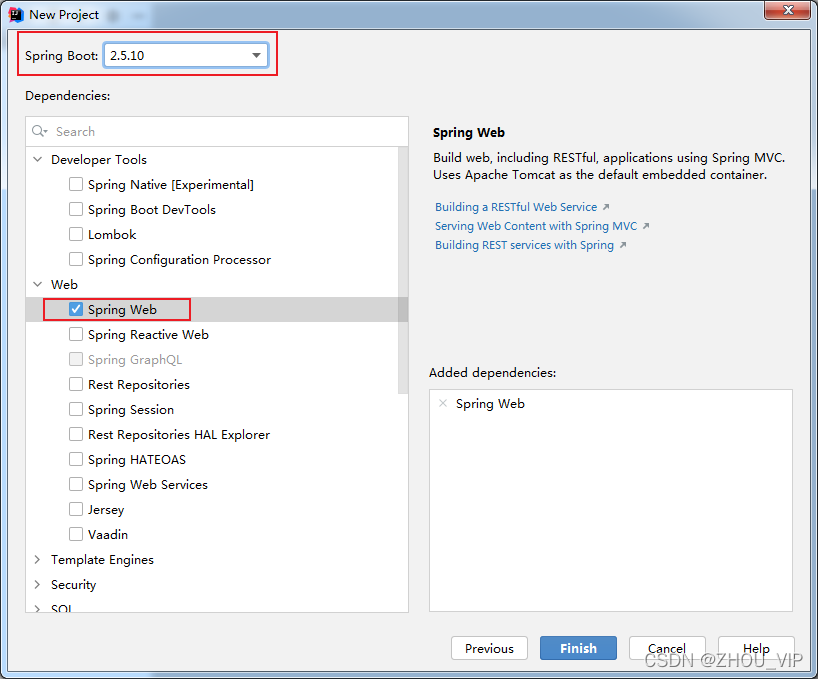Check the Spring Reactive Web checkbox
818x679 pixels.
[76, 334]
